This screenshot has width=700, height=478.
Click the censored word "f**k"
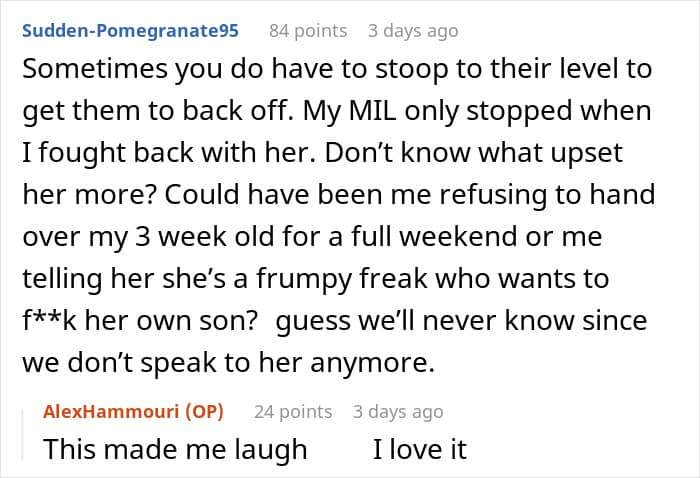tap(50, 320)
